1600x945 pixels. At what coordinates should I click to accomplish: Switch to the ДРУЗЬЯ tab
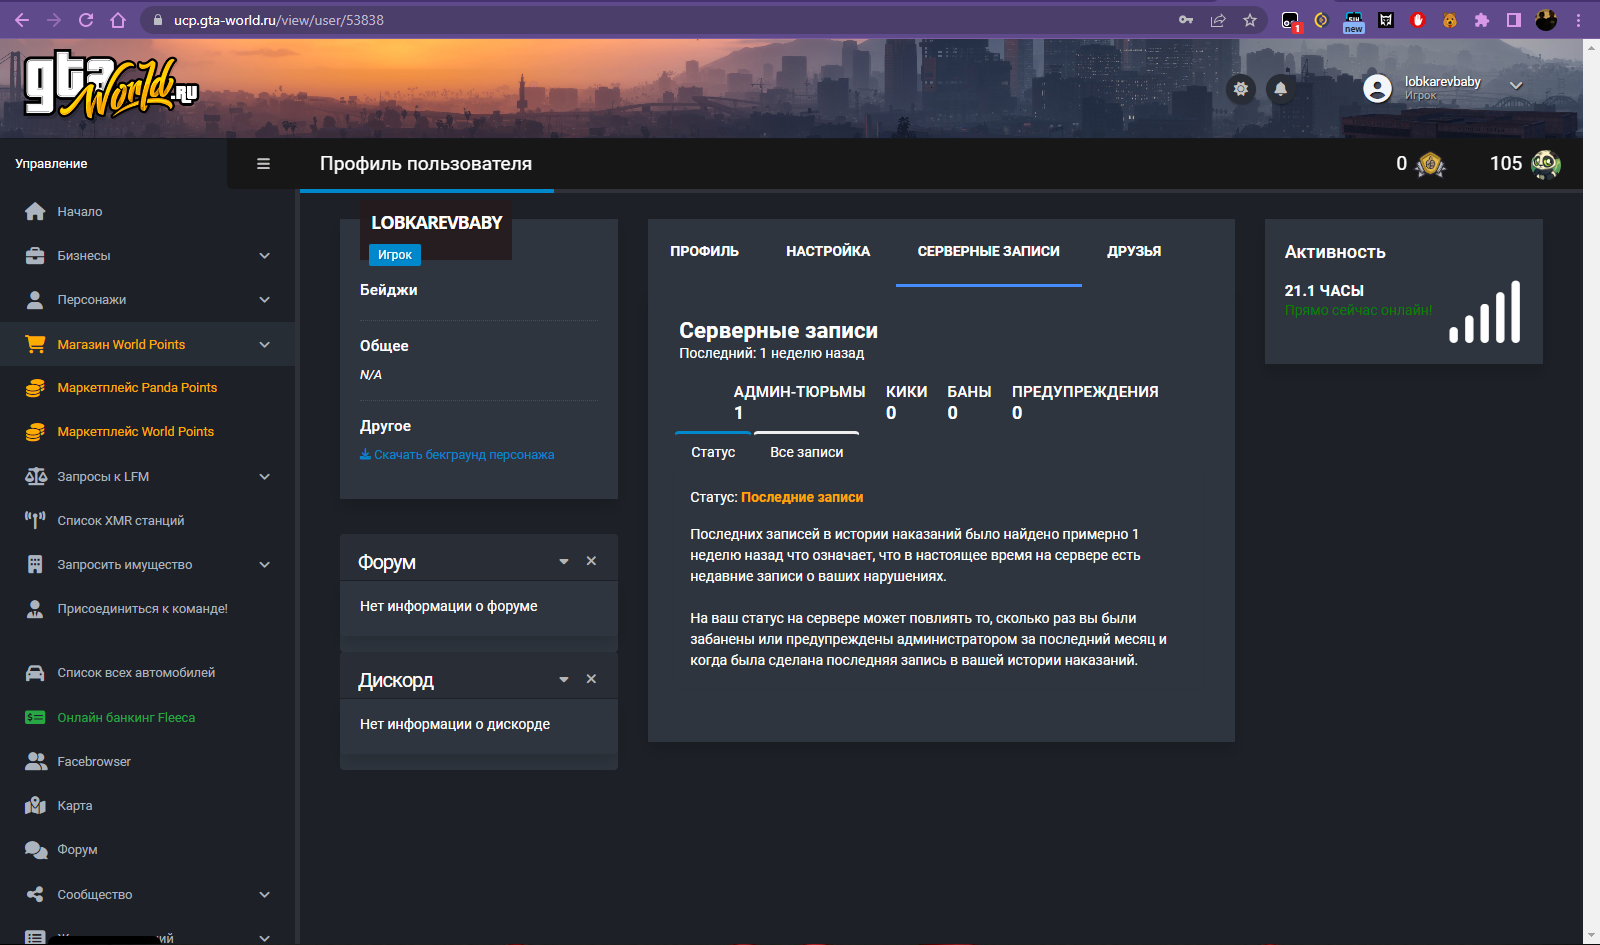[x=1134, y=251]
